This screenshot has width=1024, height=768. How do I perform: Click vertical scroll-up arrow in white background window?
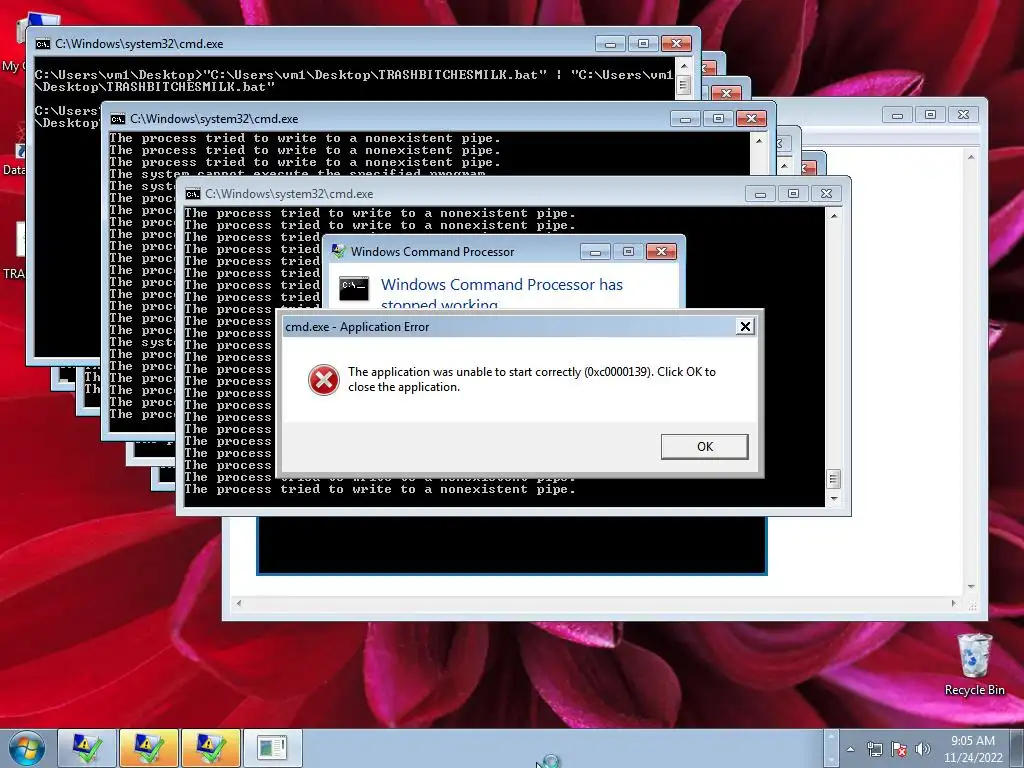point(971,157)
